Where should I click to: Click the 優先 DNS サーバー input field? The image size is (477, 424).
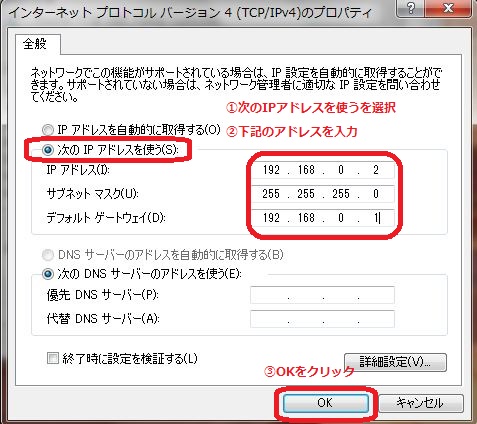322,295
